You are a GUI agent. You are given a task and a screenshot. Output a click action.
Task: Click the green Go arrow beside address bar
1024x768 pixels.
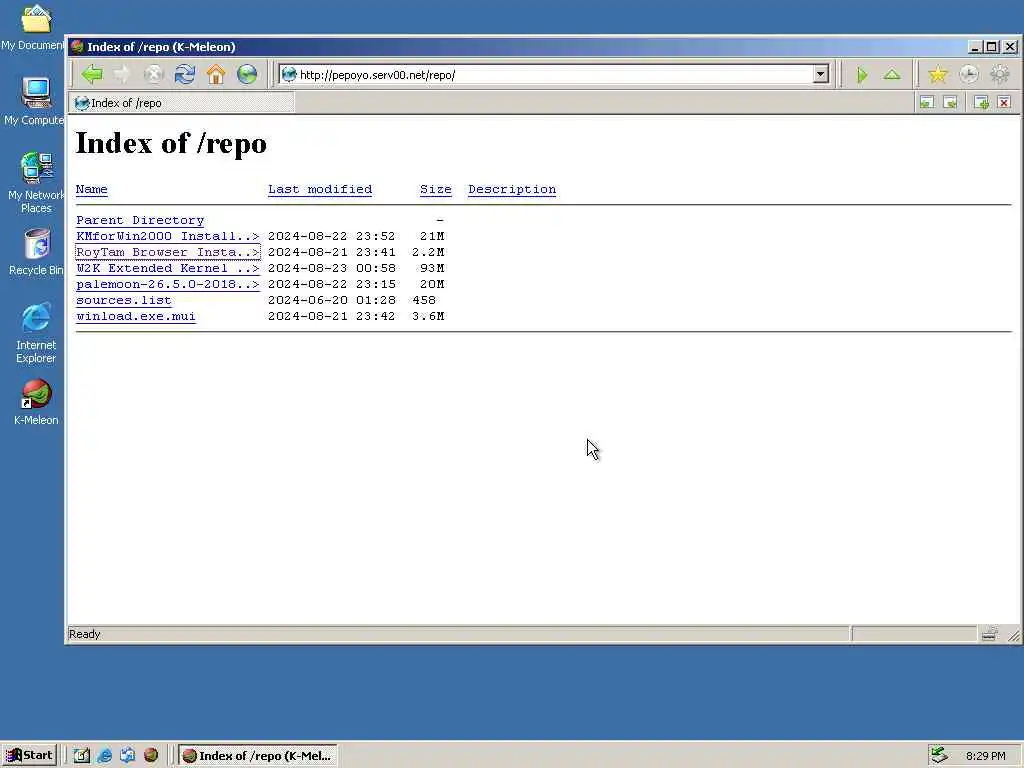861,75
